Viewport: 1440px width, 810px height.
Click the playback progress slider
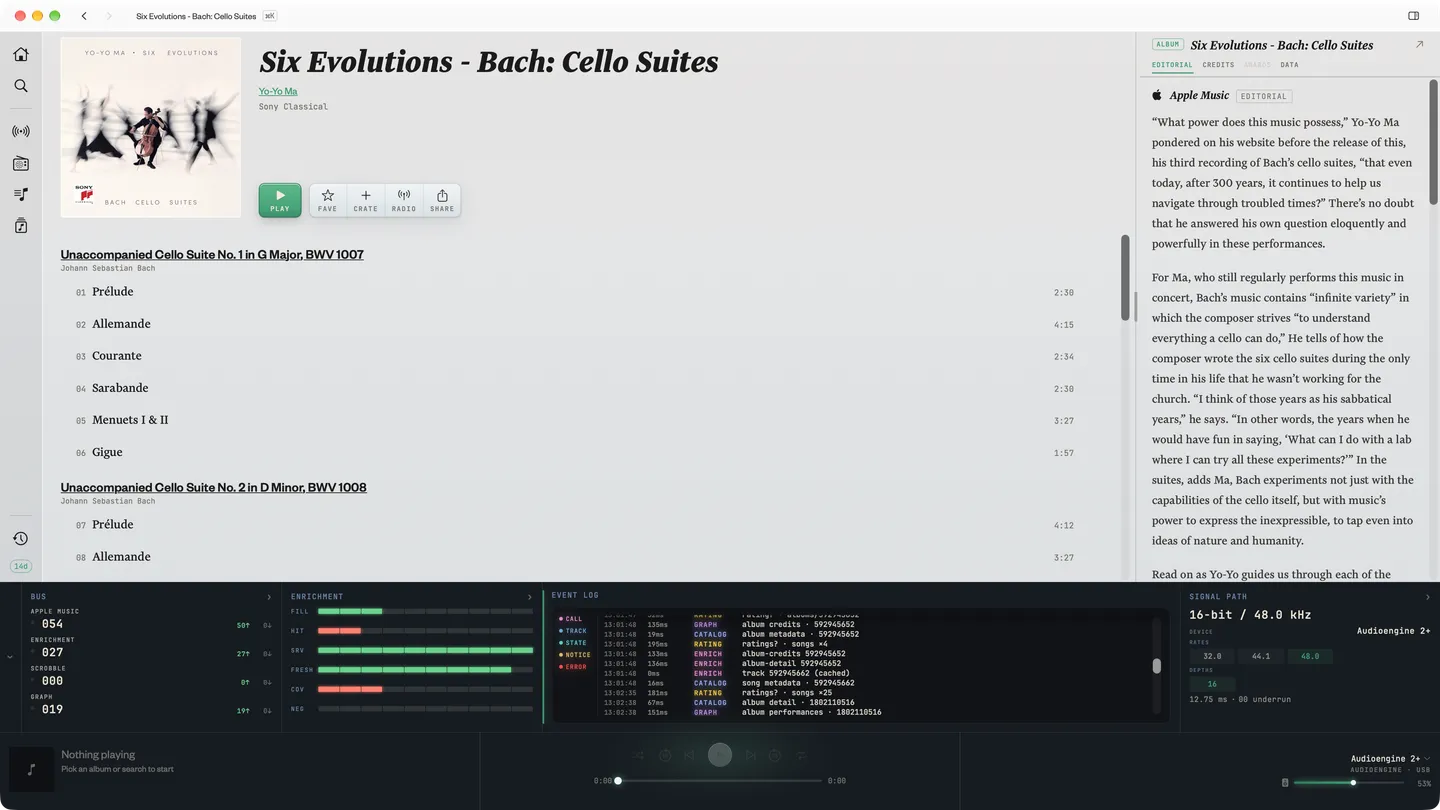[x=720, y=781]
